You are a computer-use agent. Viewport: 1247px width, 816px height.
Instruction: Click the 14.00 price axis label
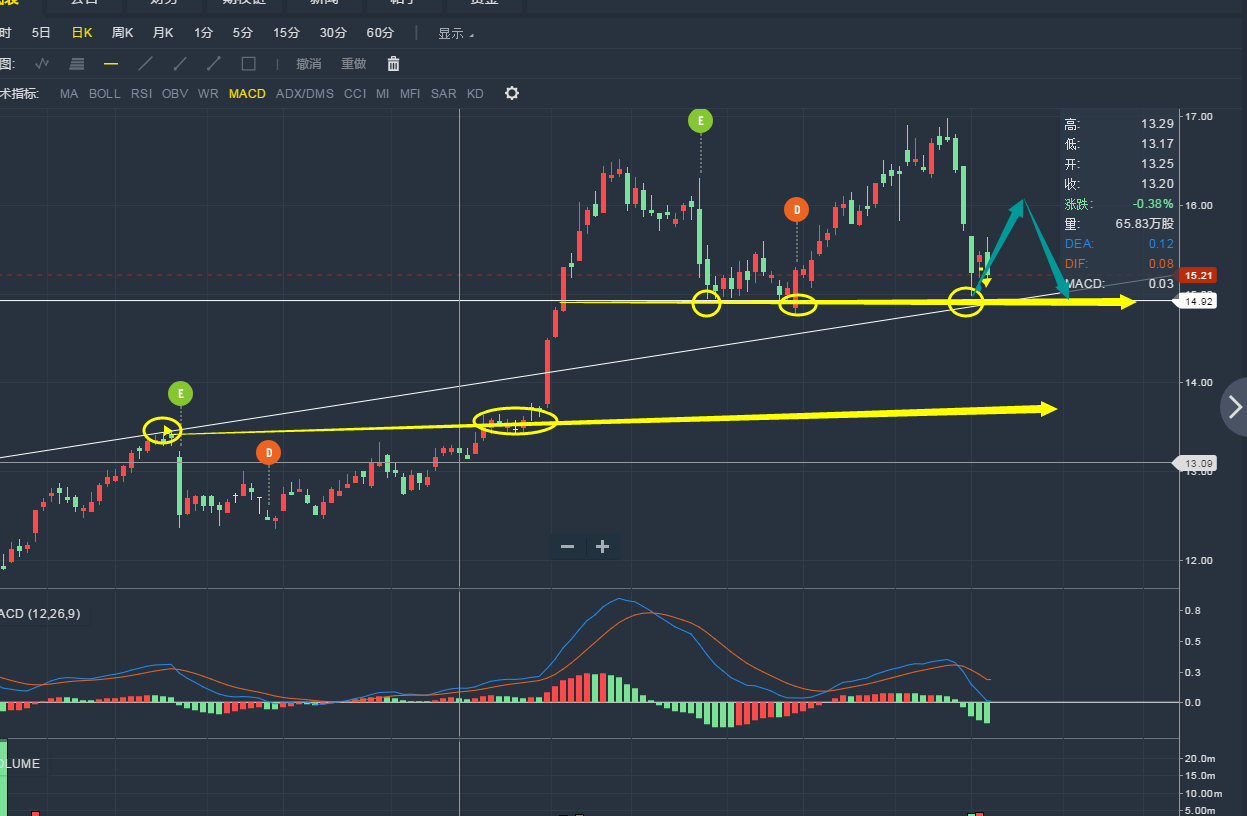(1199, 383)
